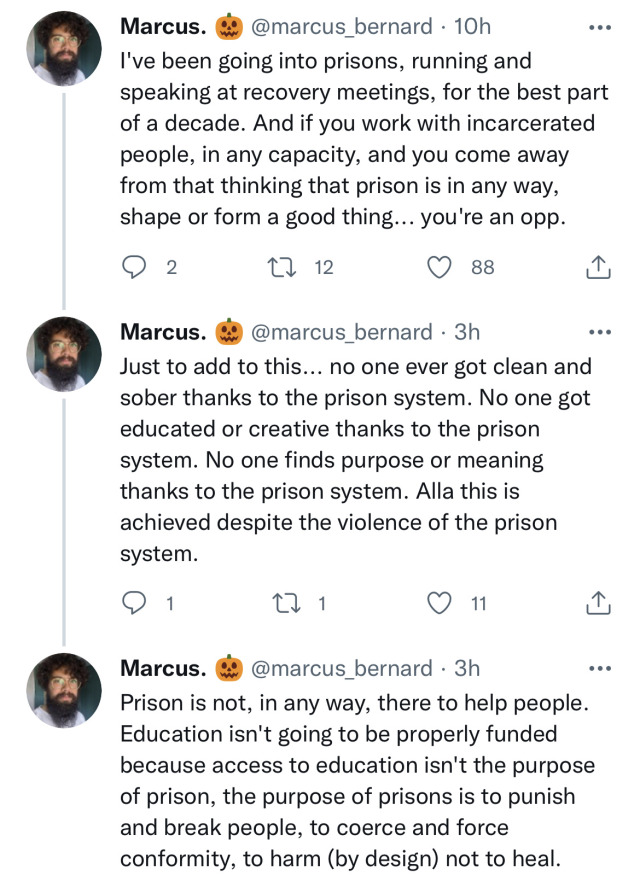The width and height of the screenshot is (640, 893).
Task: Click the Marcus. display name on the second tweet
Action: click(163, 331)
